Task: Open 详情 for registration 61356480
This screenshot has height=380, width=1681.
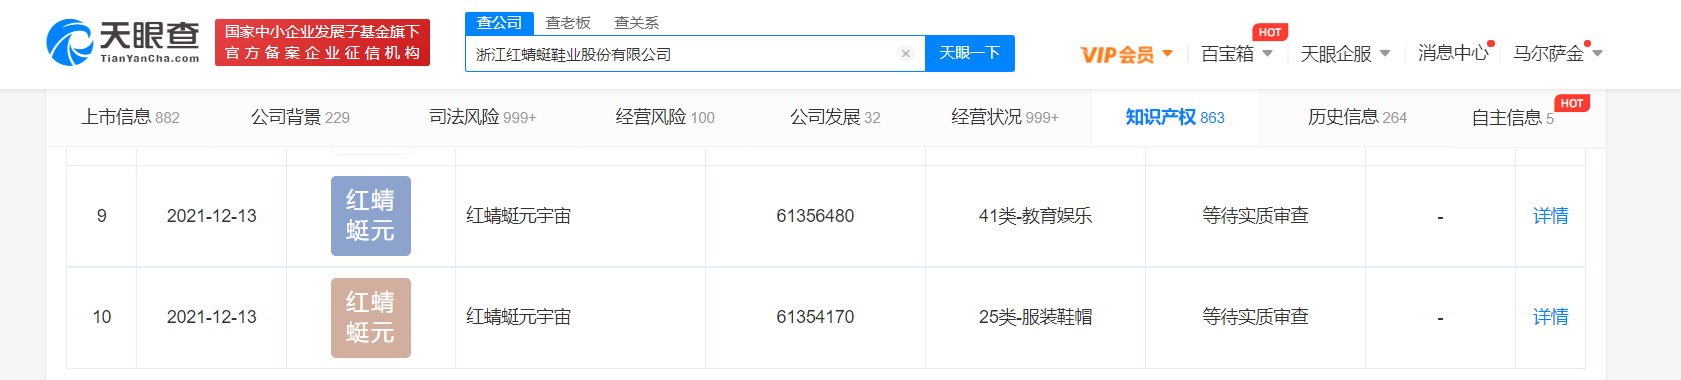Action: pos(1550,216)
